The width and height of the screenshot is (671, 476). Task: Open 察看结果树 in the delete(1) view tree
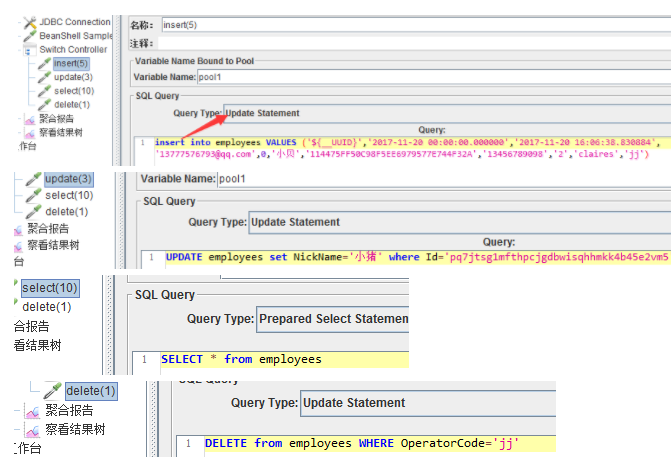tap(75, 429)
